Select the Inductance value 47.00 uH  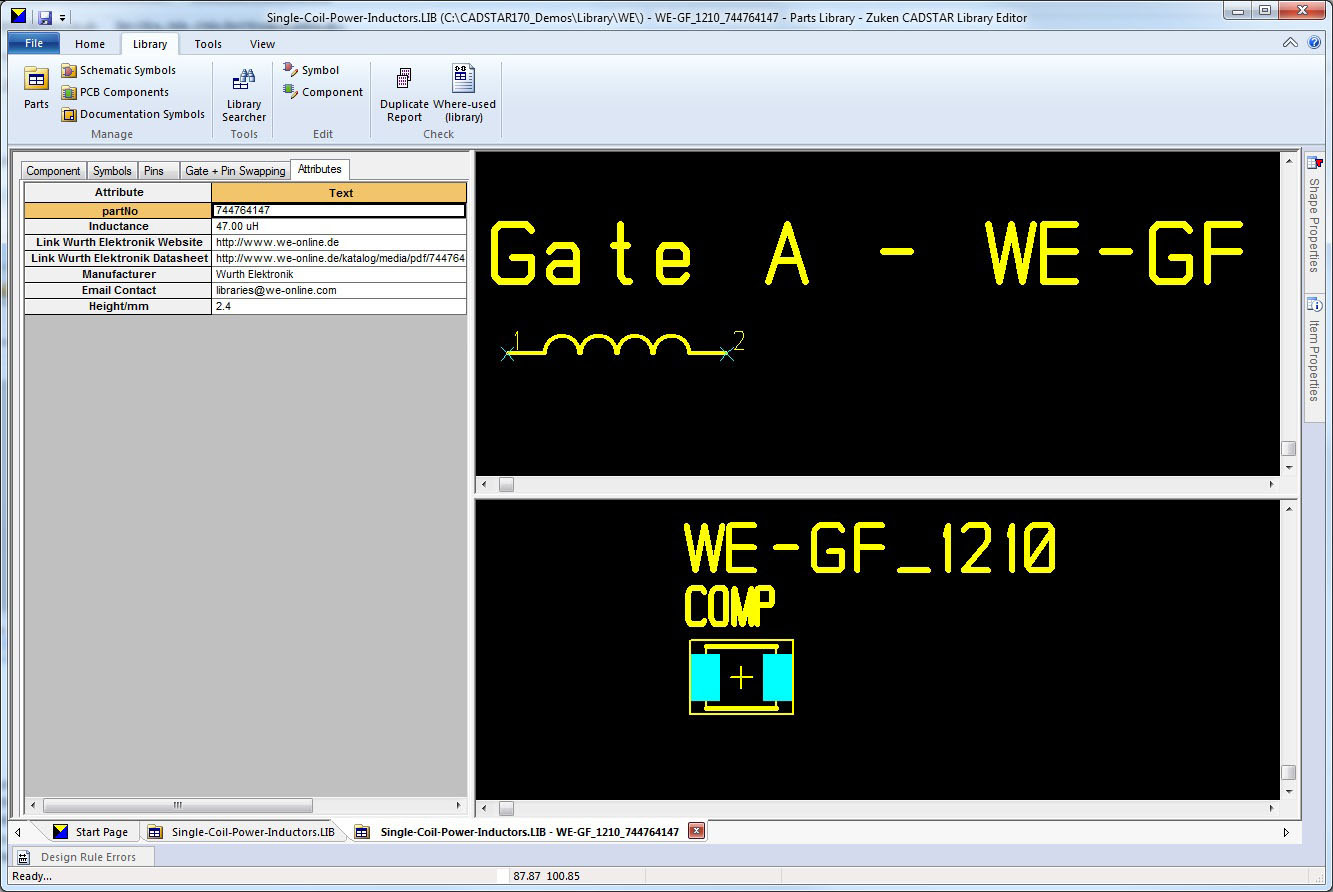[340, 227]
